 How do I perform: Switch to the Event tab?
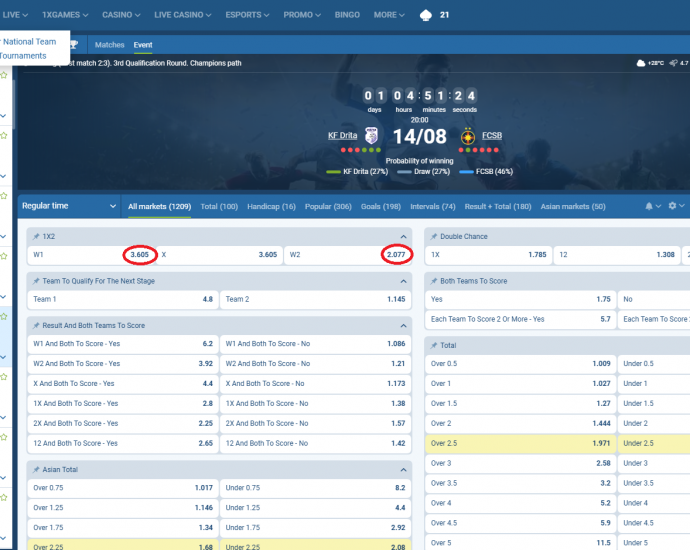pos(143,45)
